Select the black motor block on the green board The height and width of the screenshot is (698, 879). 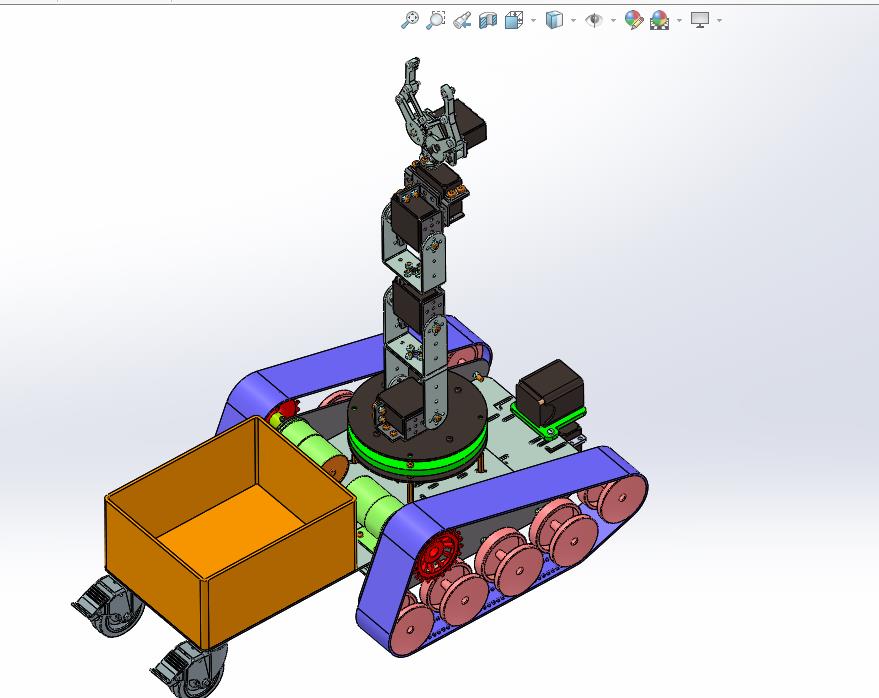tap(550, 391)
